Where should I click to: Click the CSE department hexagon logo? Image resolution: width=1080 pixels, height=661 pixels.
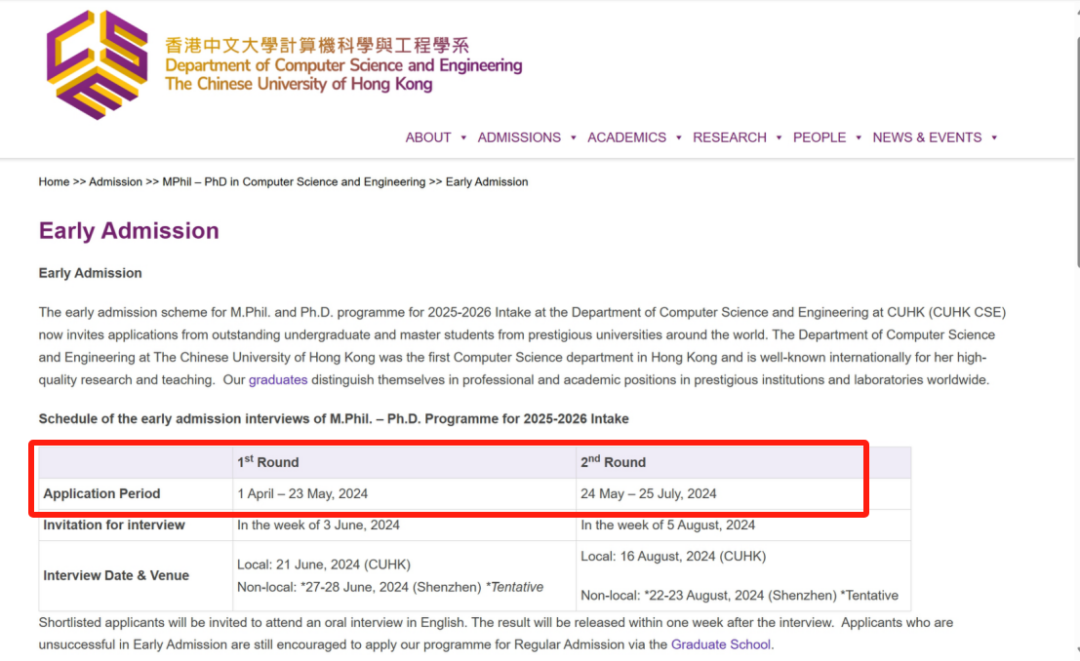tap(97, 65)
